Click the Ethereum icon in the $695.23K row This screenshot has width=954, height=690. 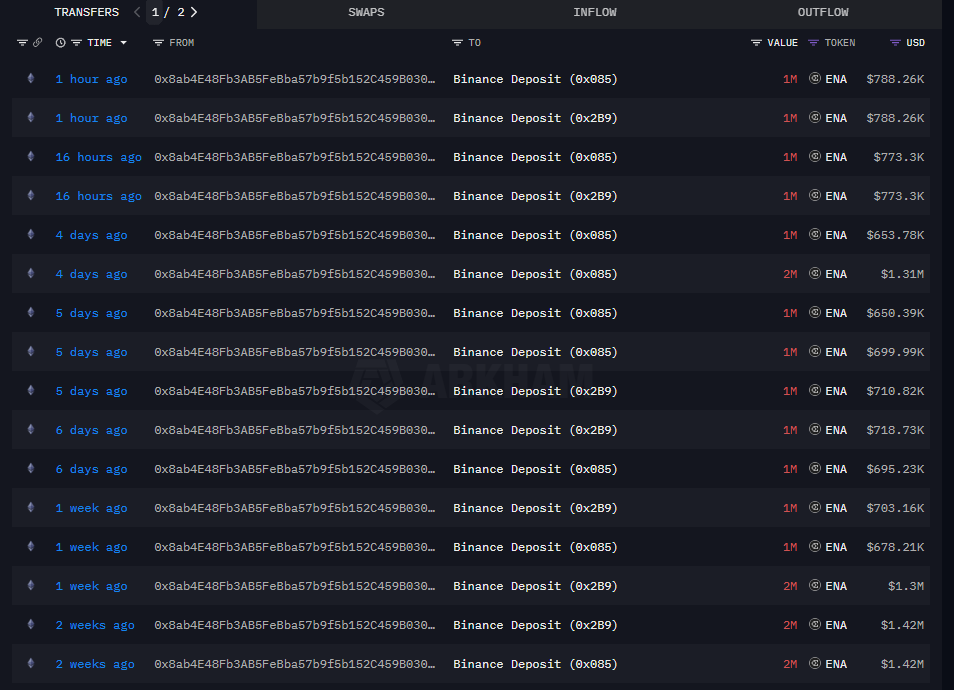coord(31,468)
